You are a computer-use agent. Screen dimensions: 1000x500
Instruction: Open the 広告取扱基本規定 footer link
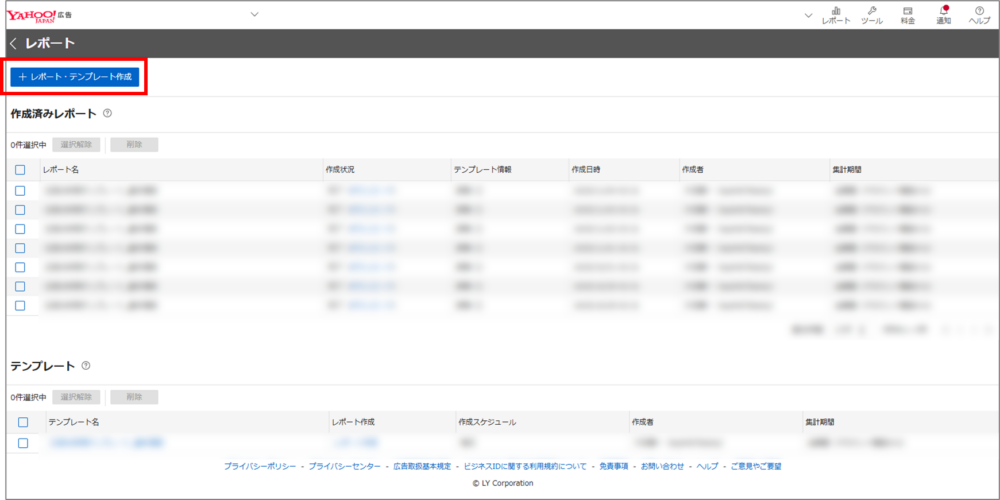pyautogui.click(x=421, y=466)
